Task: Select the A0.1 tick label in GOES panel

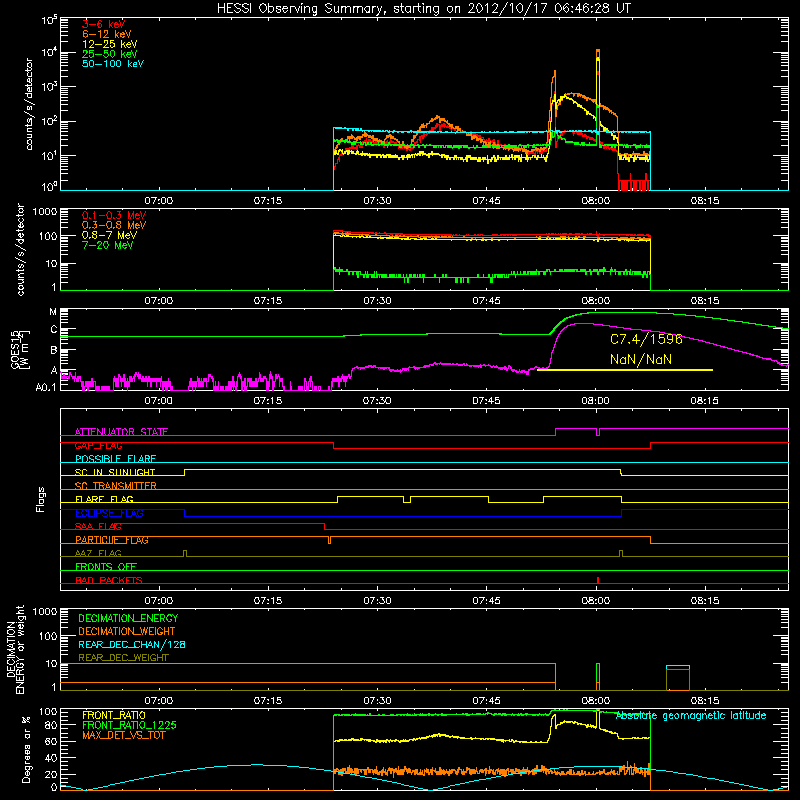Action: pos(45,387)
